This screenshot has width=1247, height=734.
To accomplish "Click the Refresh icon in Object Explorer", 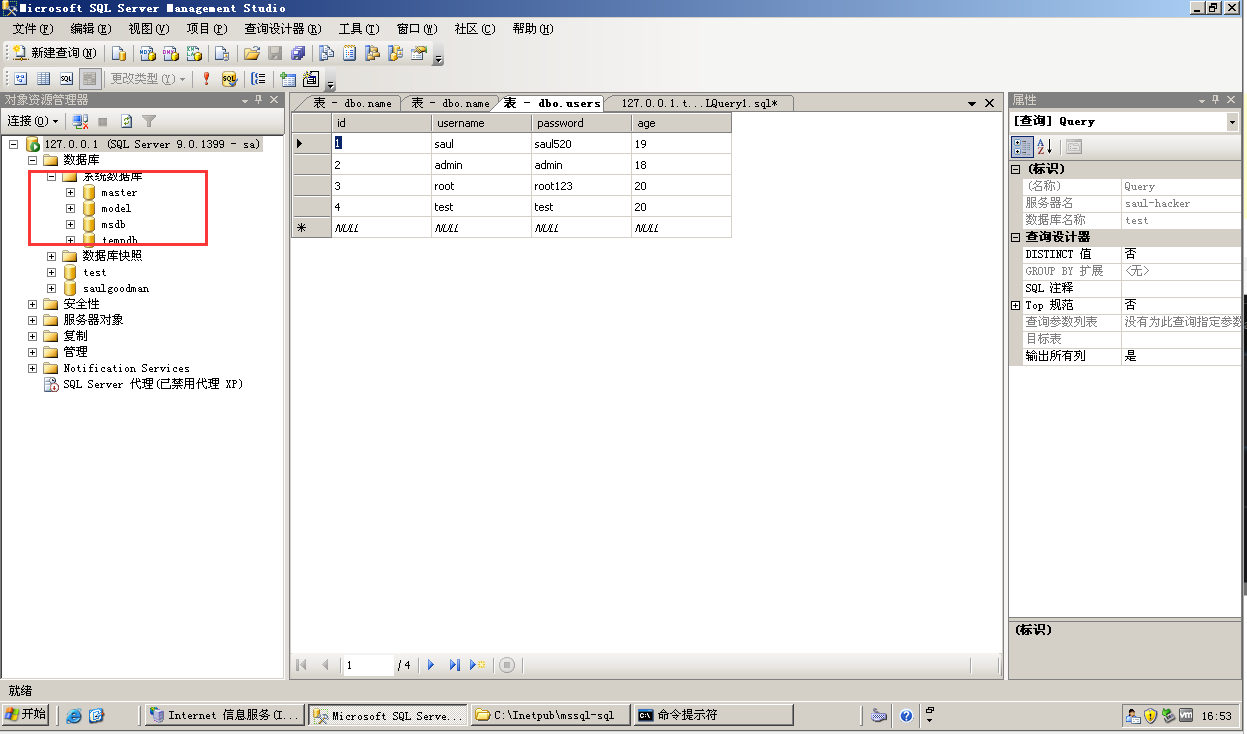I will [x=127, y=121].
